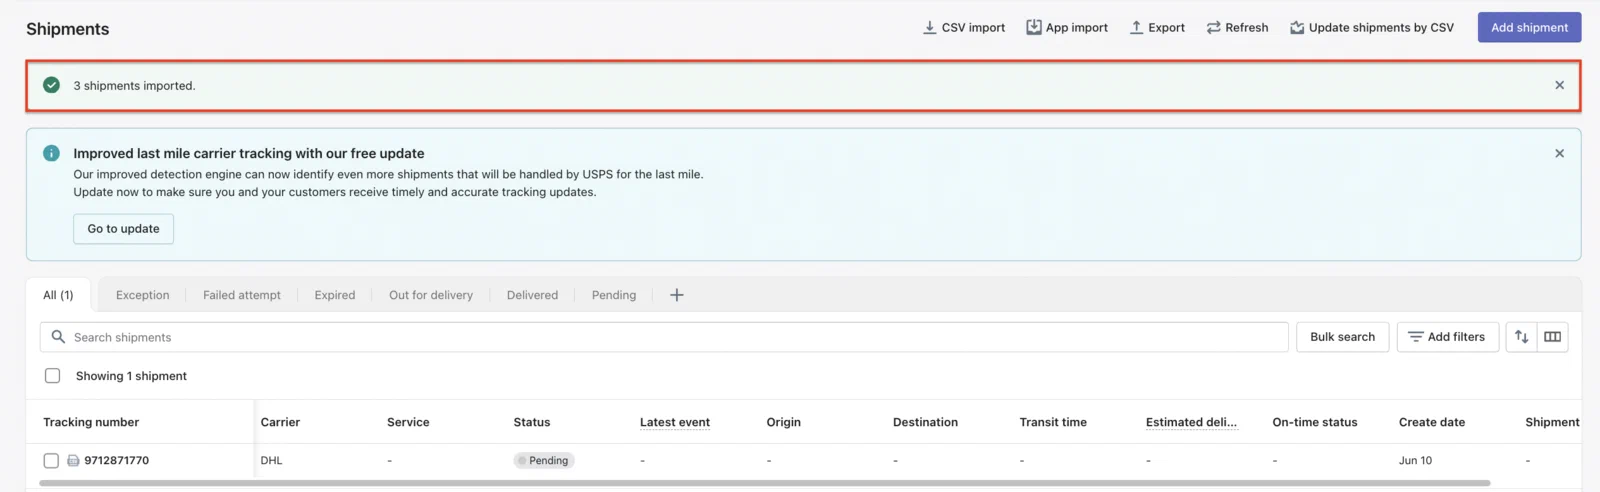Click the Export button label
1600x492 pixels.
[x=1166, y=28]
